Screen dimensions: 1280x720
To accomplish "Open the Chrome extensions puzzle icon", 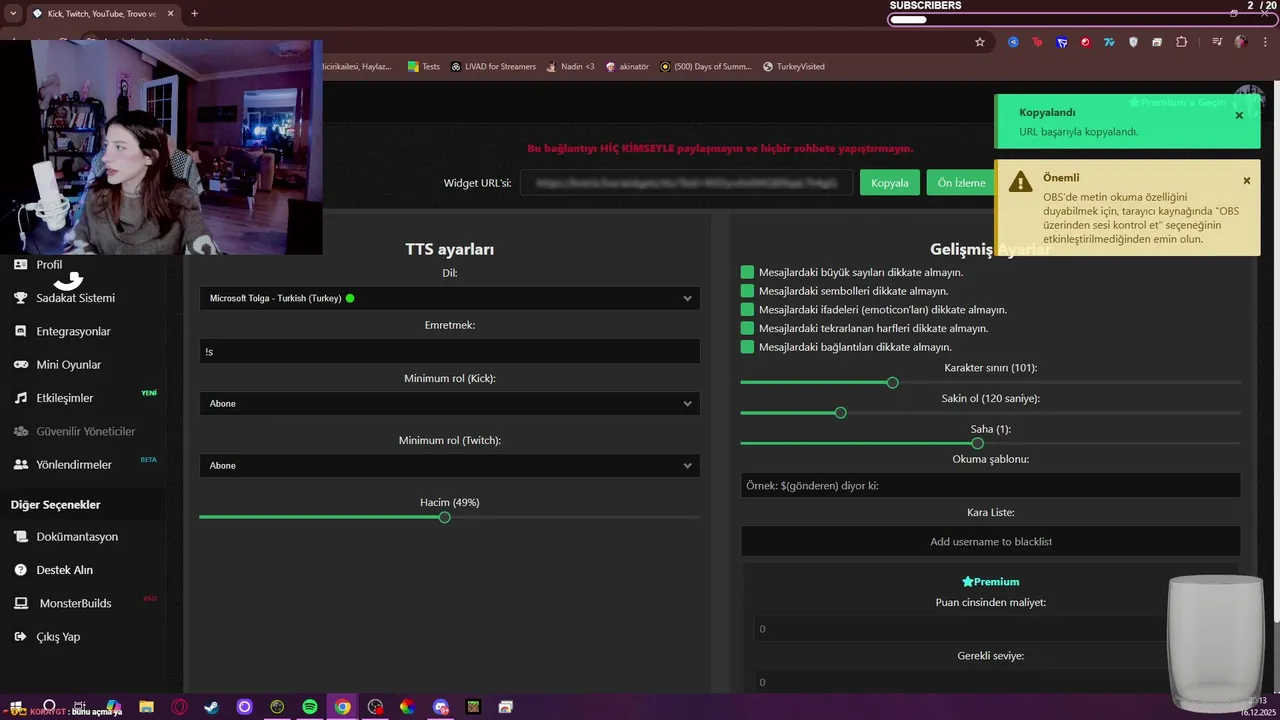I will (x=1182, y=42).
